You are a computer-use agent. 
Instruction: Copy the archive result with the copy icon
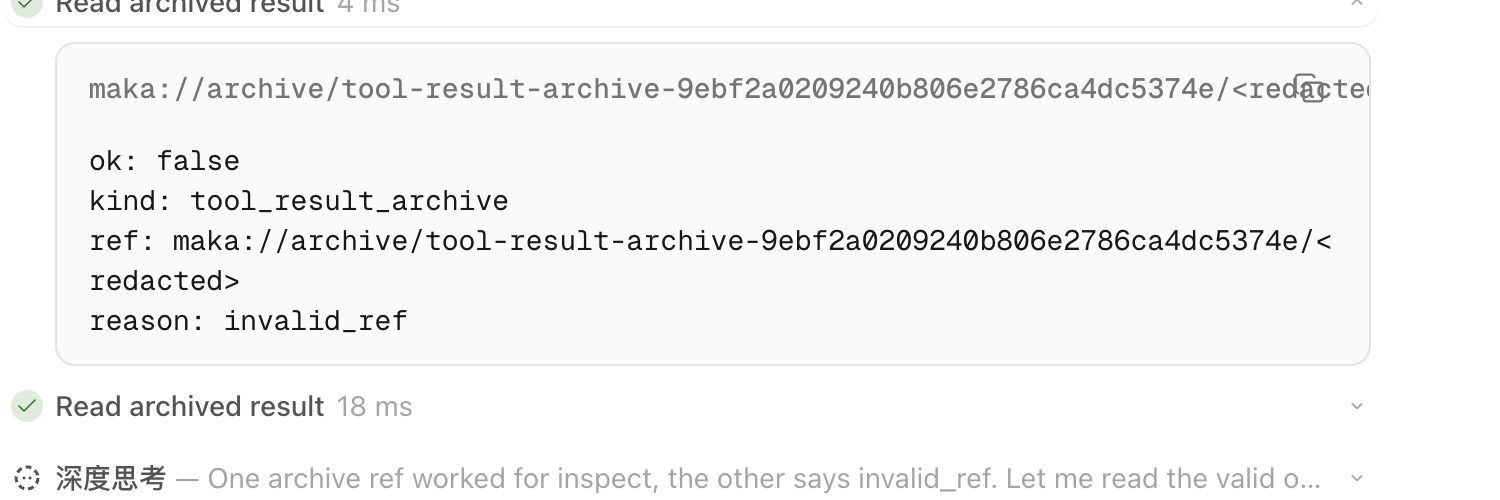pos(1309,88)
